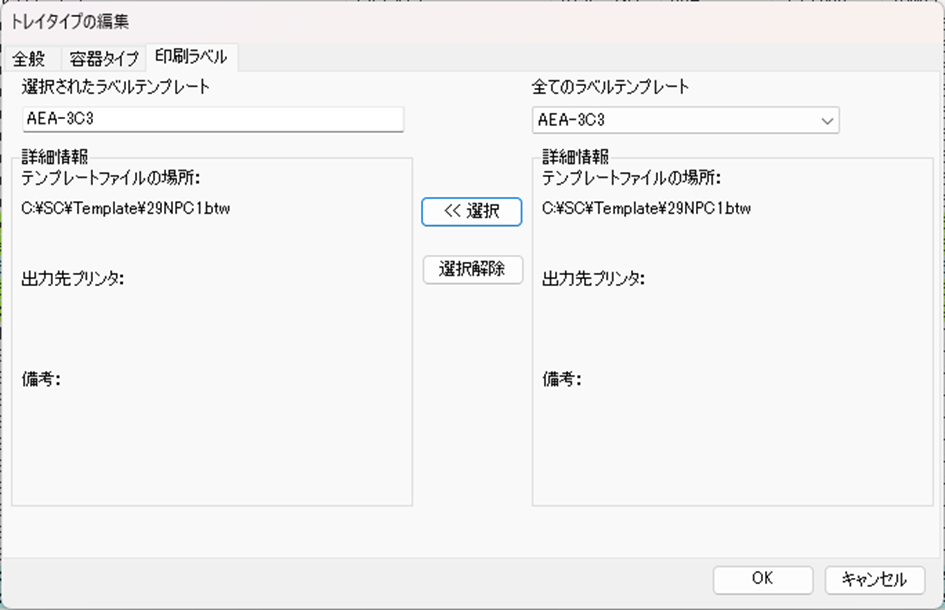Click the 選択解除 button
Viewport: 945px width, 610px height.
472,269
